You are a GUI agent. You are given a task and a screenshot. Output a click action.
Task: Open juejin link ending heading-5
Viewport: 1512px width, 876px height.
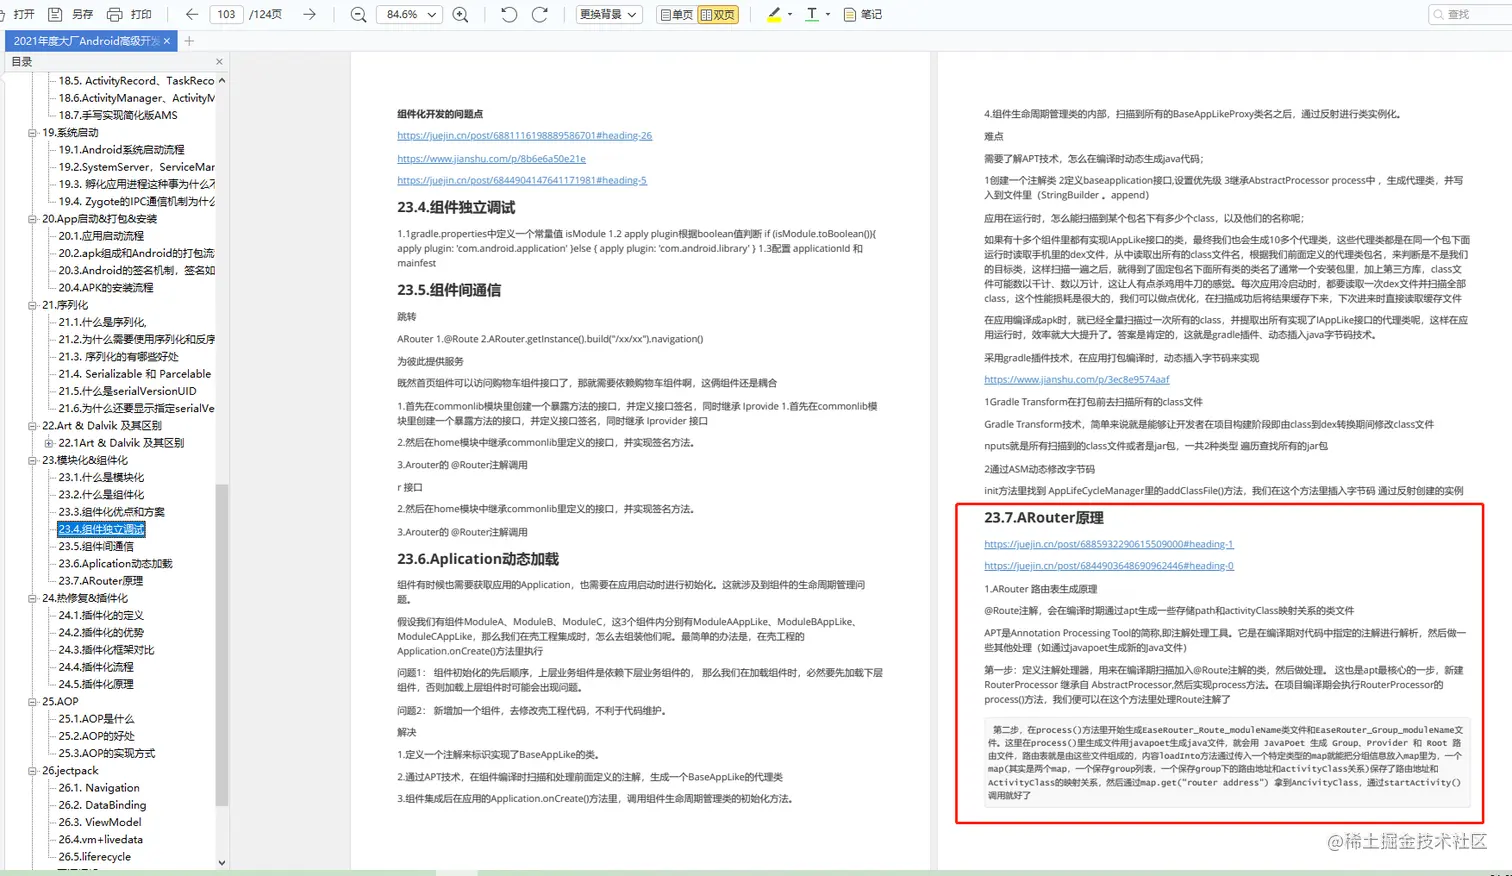pyautogui.click(x=522, y=180)
